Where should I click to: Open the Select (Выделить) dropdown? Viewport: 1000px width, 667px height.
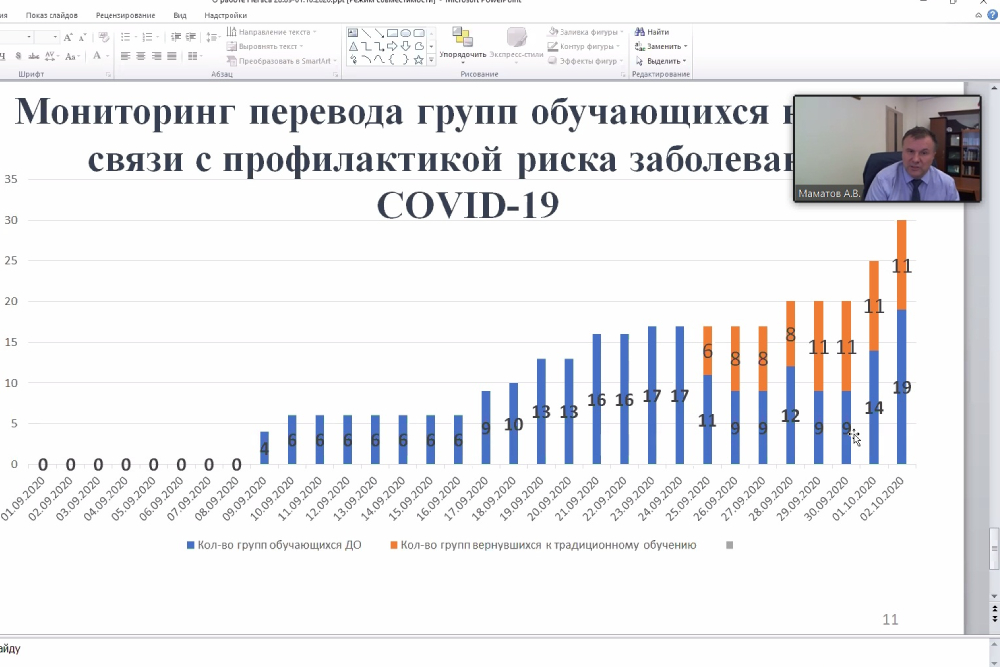pos(664,60)
